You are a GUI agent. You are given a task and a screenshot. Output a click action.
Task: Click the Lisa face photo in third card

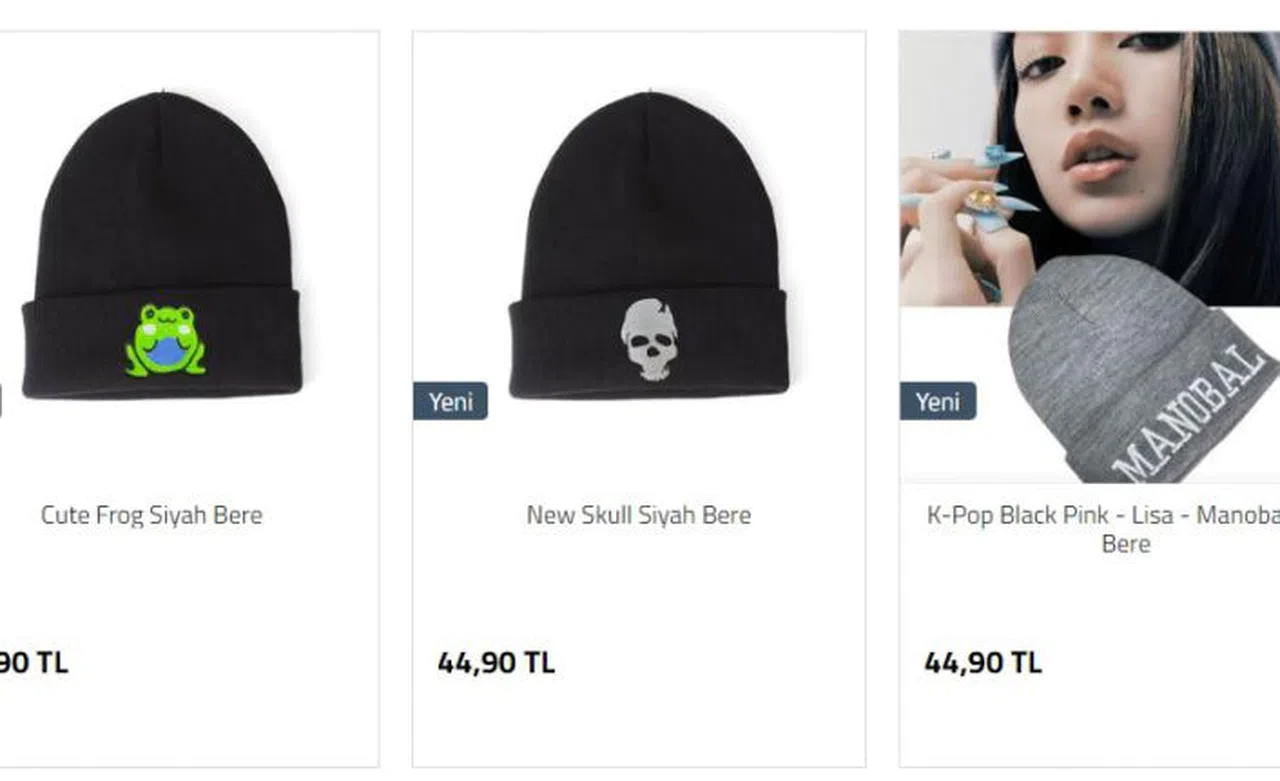1090,168
